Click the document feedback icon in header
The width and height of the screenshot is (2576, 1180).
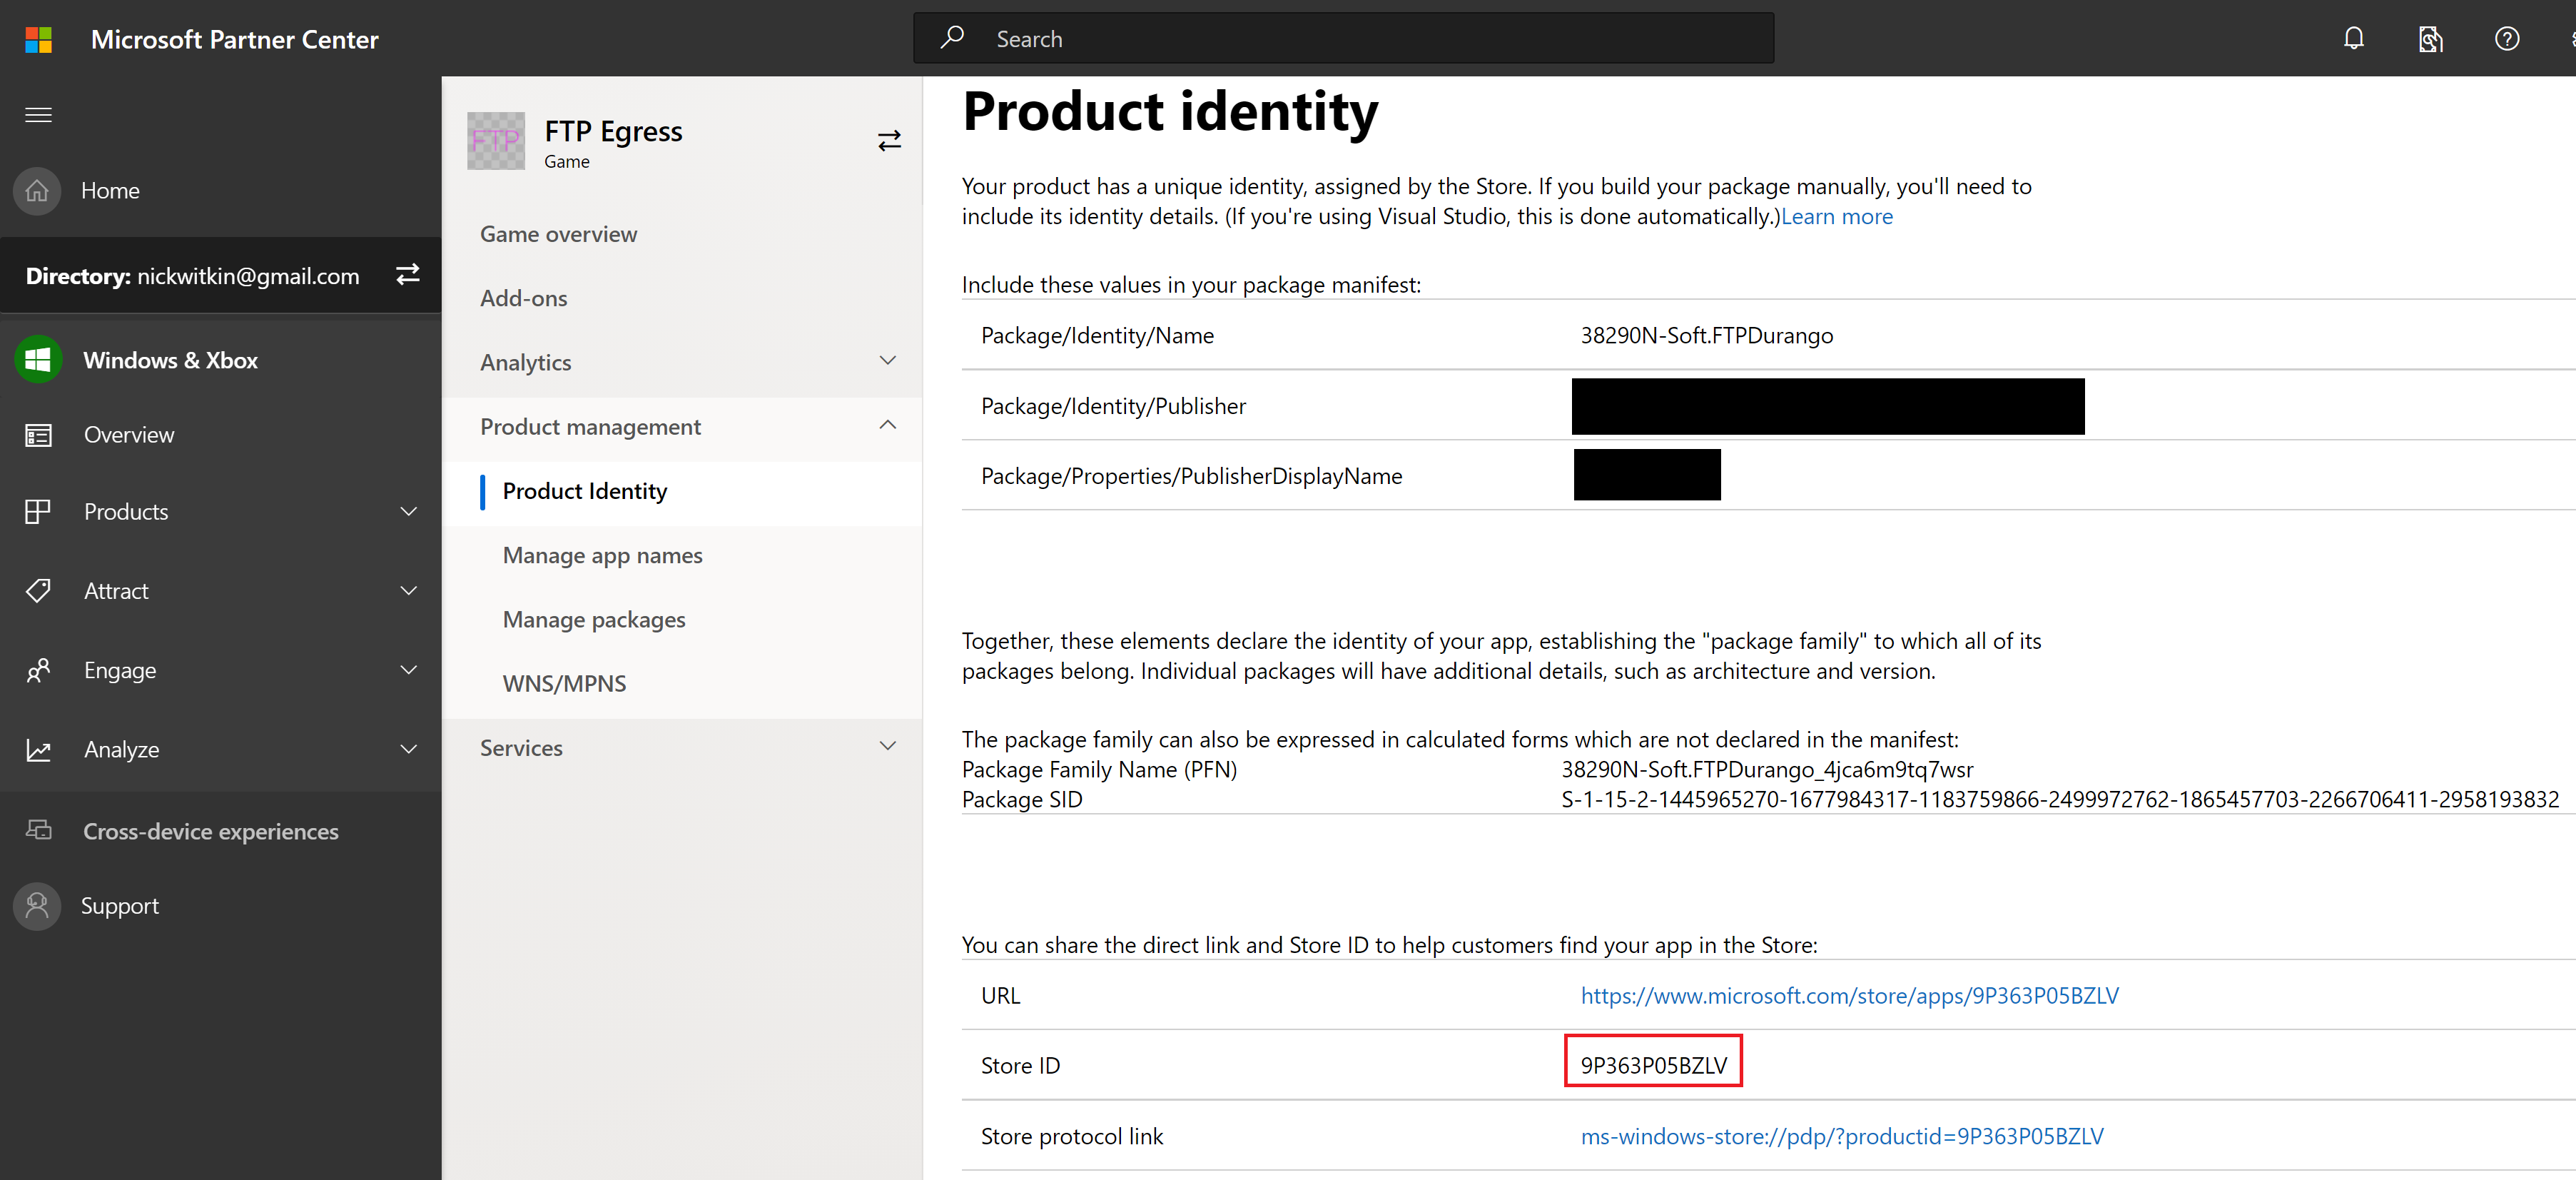pos(2430,39)
